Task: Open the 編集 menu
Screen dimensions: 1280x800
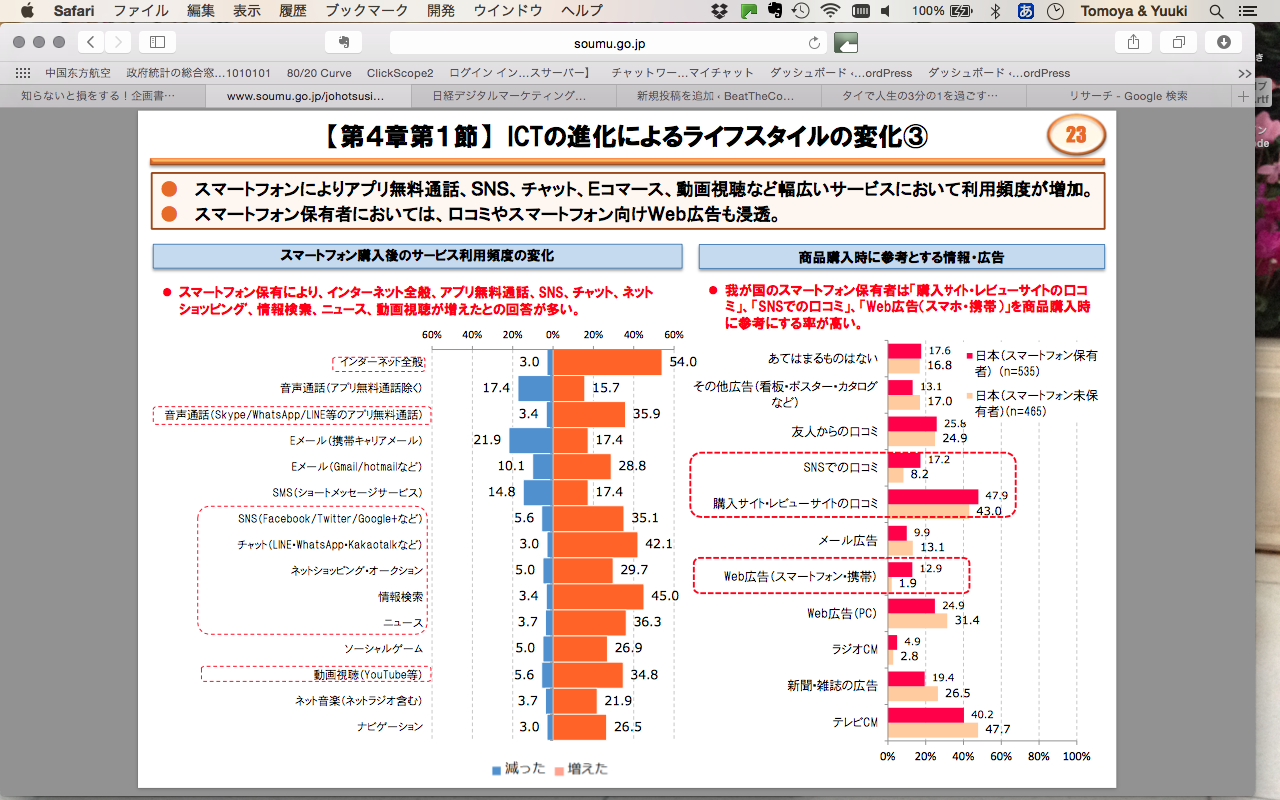Action: point(200,11)
